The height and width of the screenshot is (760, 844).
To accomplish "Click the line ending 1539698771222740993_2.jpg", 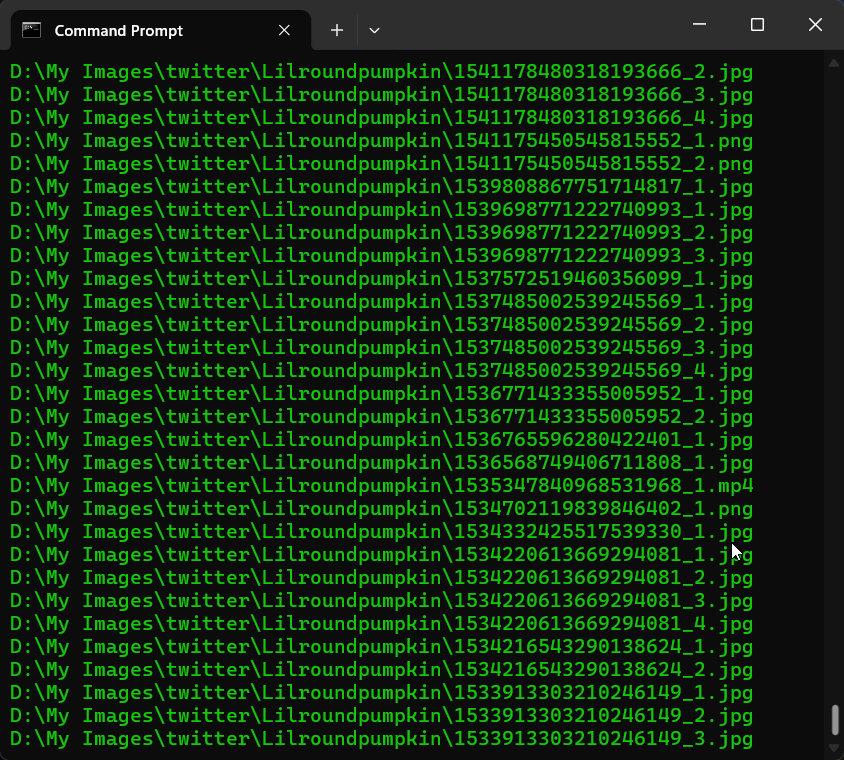I will [x=381, y=233].
